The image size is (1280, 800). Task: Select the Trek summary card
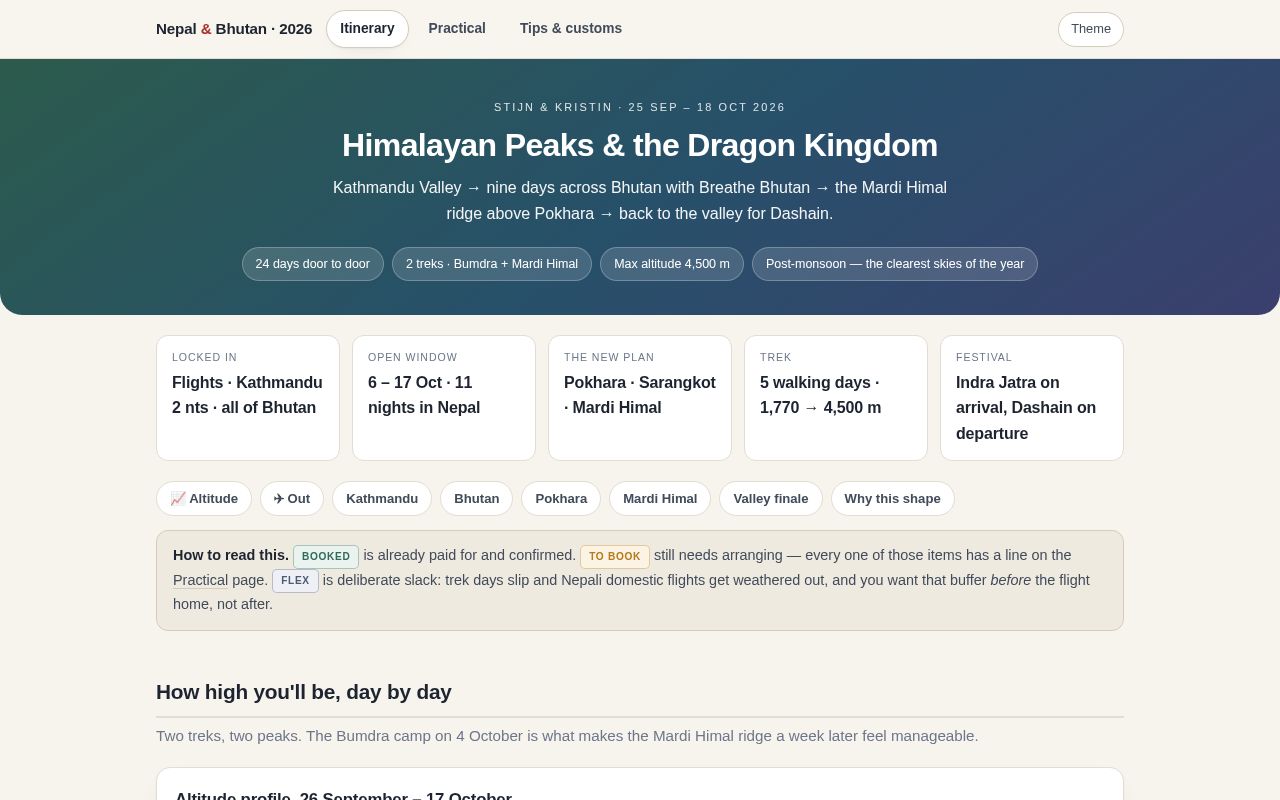coord(836,398)
